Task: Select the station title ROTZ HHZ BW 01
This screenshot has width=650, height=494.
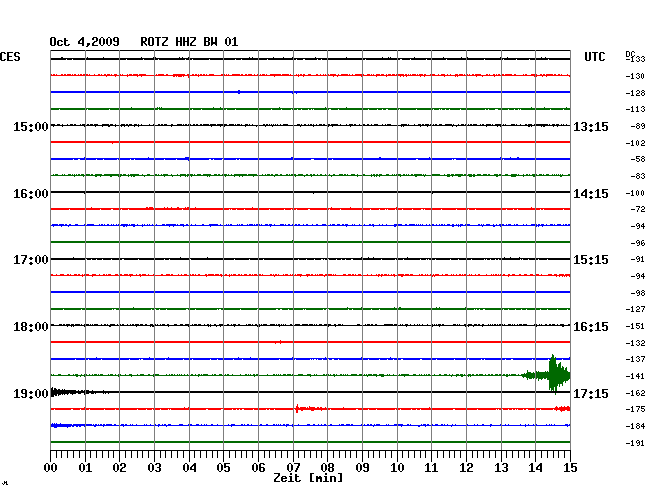Action: coord(189,42)
